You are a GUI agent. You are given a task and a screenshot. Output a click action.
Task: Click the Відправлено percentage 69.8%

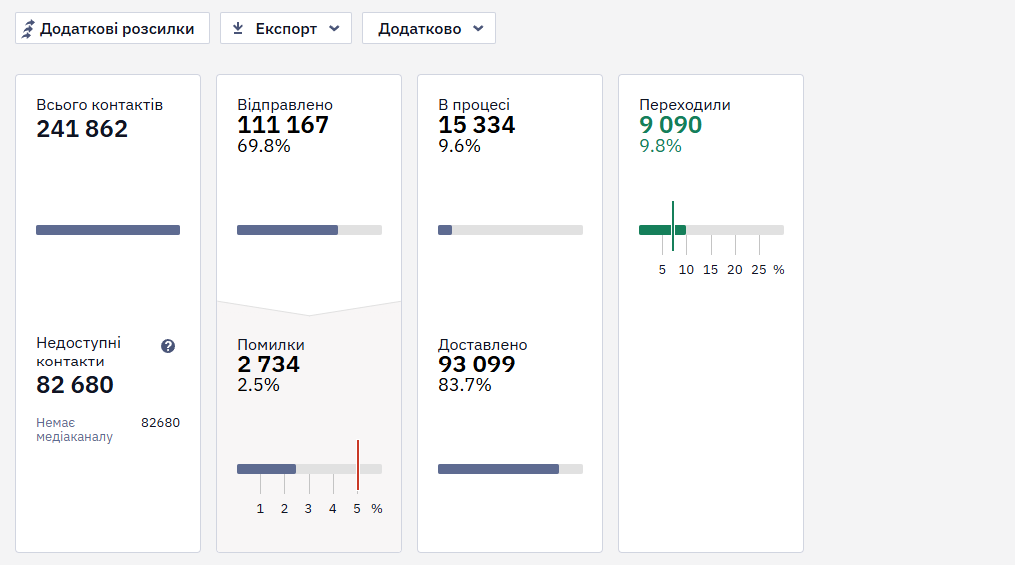coord(263,146)
